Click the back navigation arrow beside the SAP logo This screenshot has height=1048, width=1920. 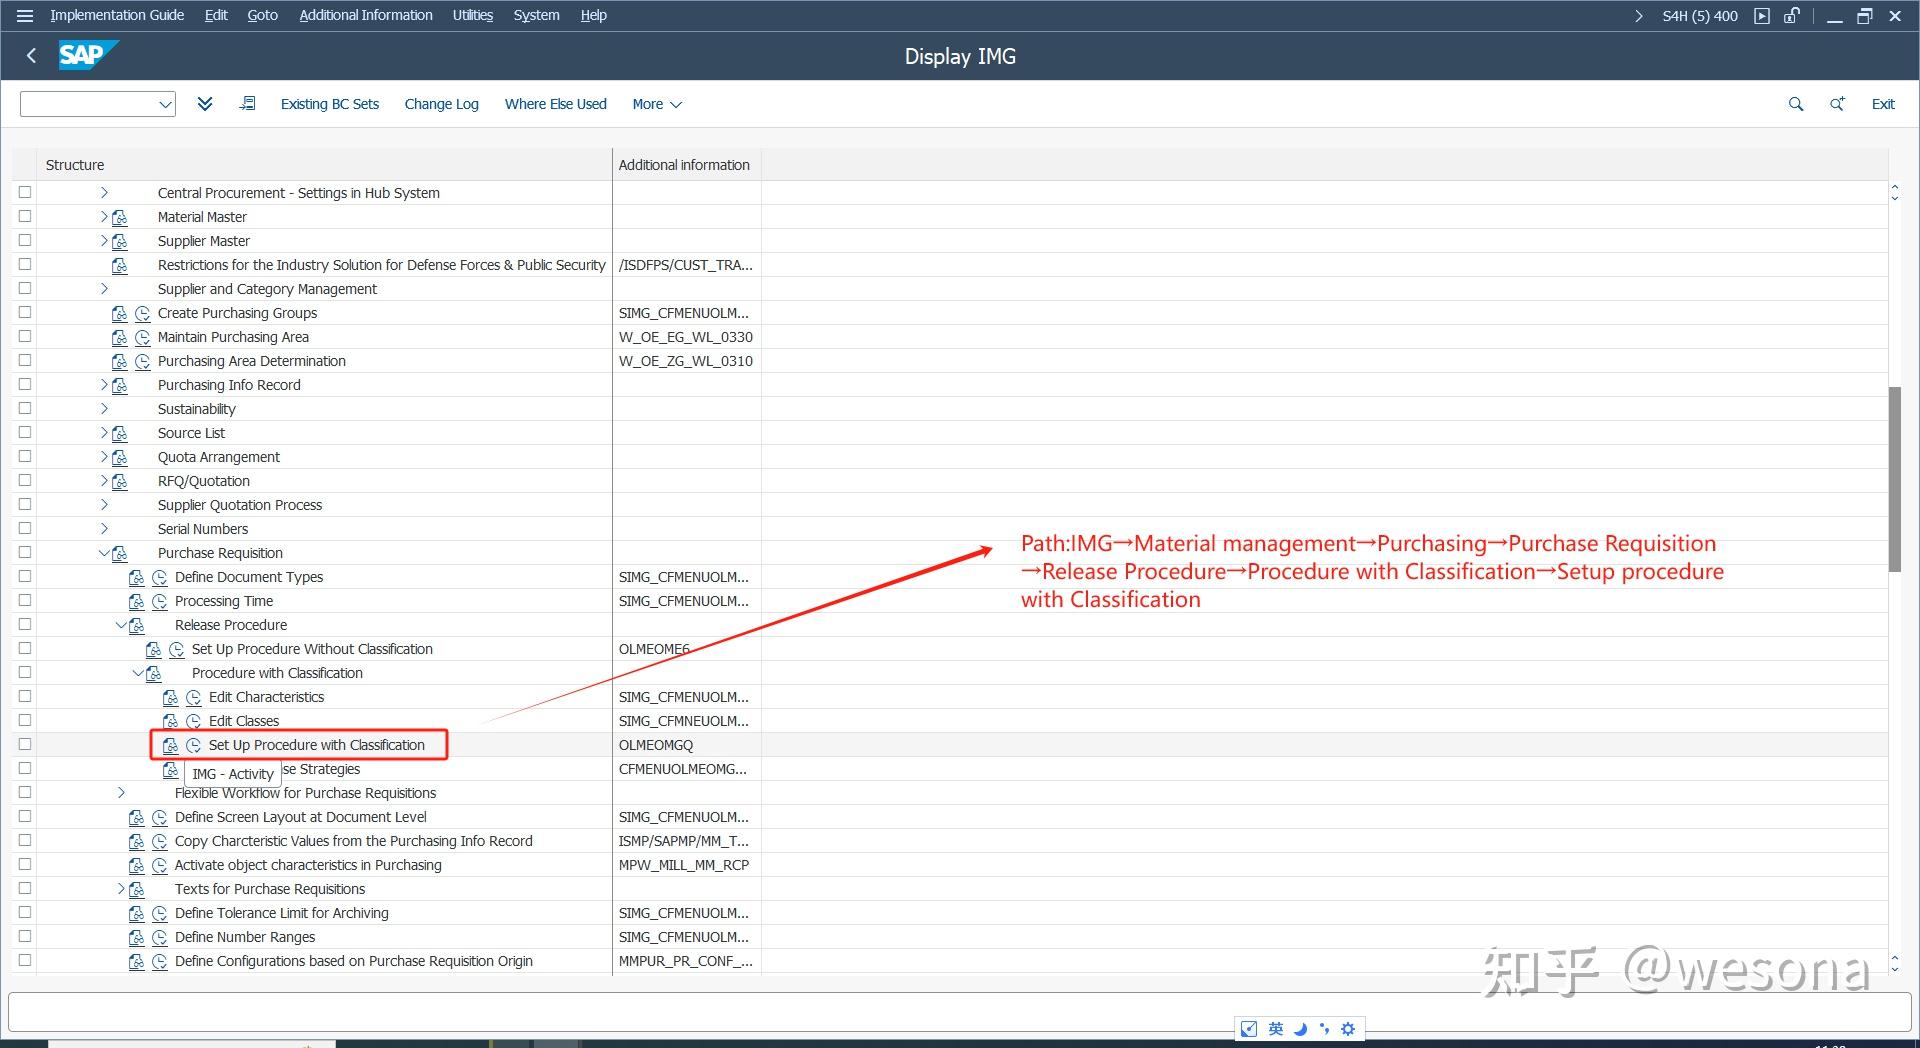(31, 56)
